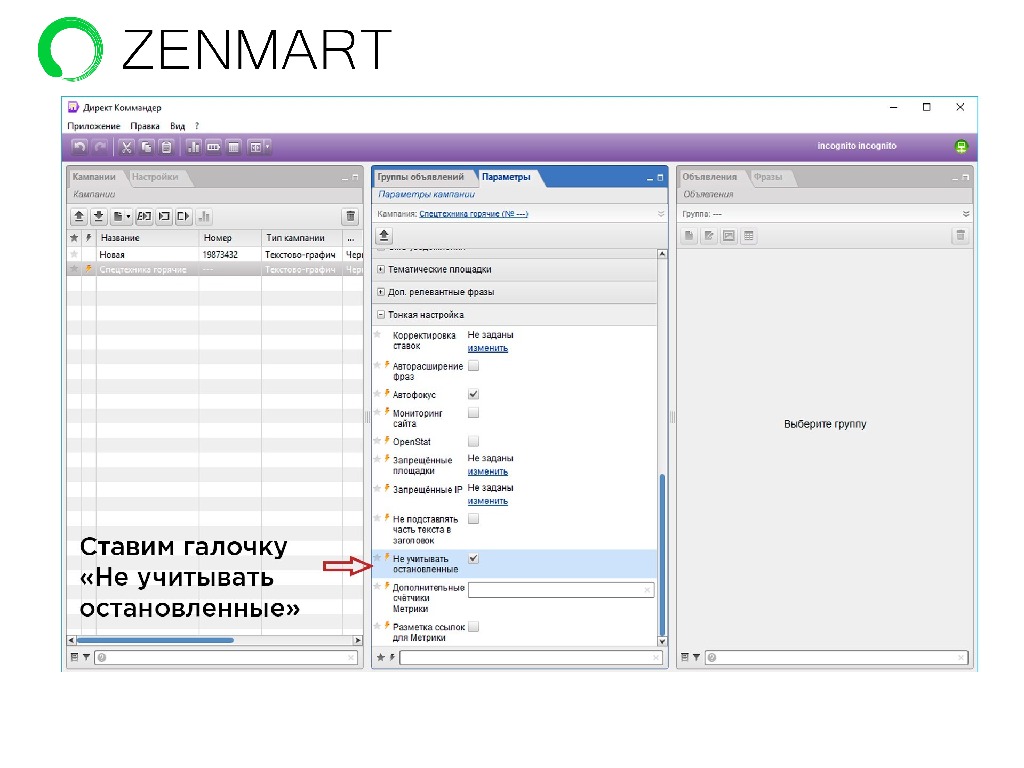Toggle the star next to Корректировка ставок
The height and width of the screenshot is (768, 1024).
pos(377,334)
